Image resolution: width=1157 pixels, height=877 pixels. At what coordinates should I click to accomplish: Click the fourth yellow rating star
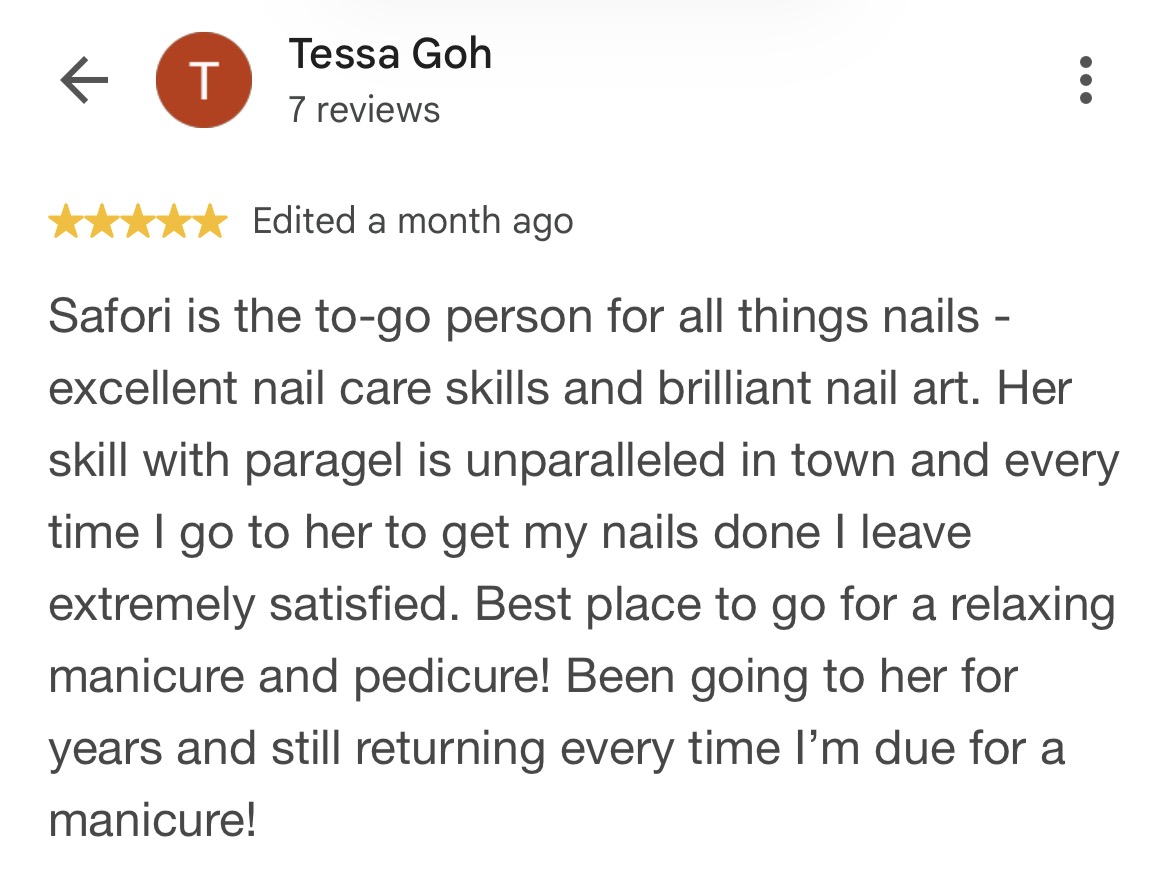click(x=174, y=221)
